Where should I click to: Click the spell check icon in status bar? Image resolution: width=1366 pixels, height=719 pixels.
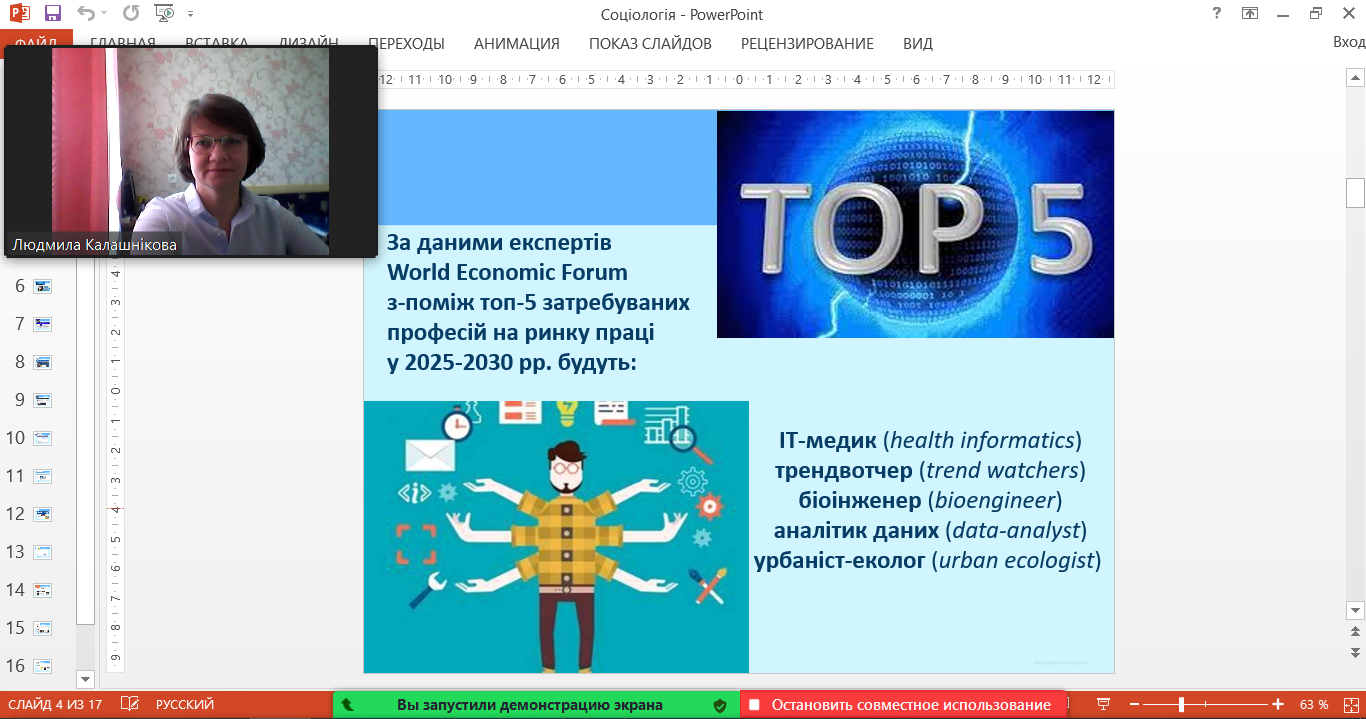click(129, 705)
